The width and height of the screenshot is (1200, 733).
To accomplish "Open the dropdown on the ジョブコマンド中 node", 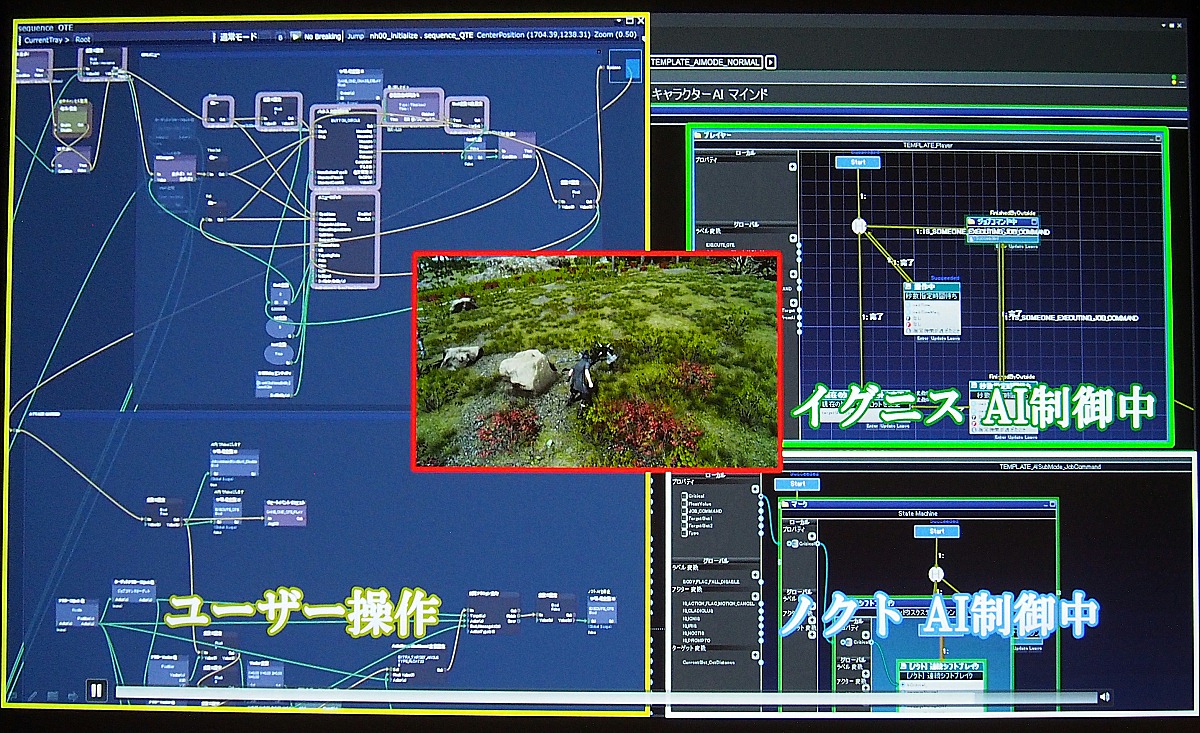I will pos(1033,222).
